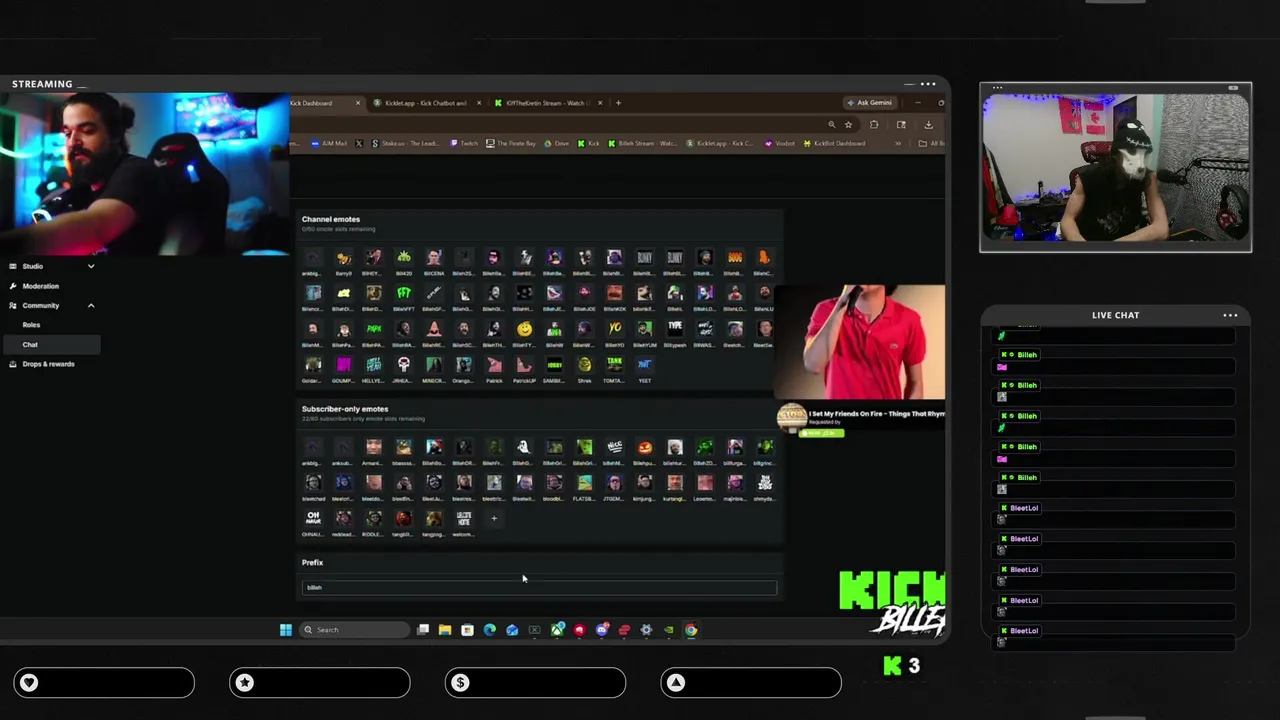Select the Patrick channel emote
Screen dimensions: 1280x720
pos(494,366)
